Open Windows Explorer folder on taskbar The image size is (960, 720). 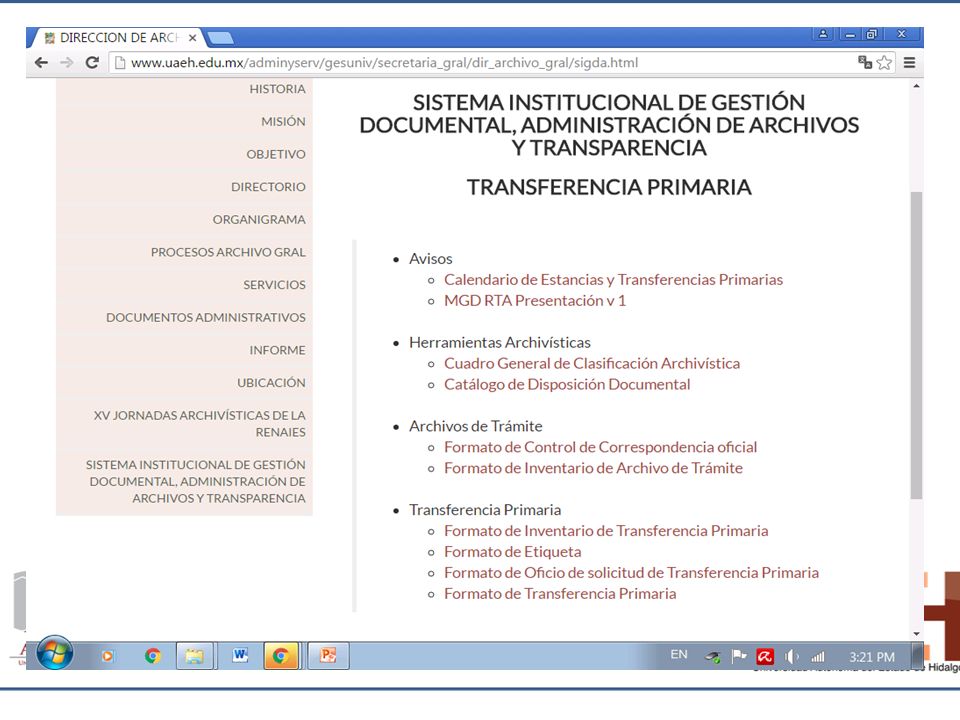point(195,656)
